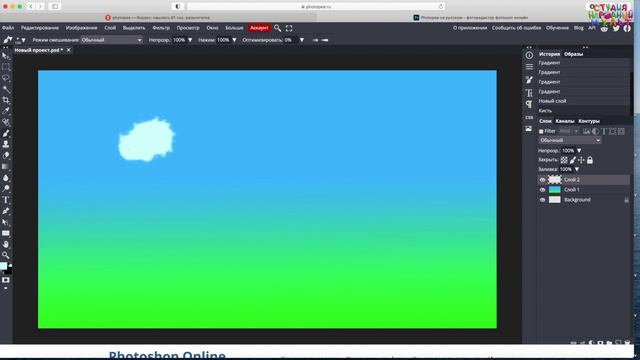Image resolution: width=640 pixels, height=360 pixels.
Task: Open the CSS panel icon
Action: (529, 118)
